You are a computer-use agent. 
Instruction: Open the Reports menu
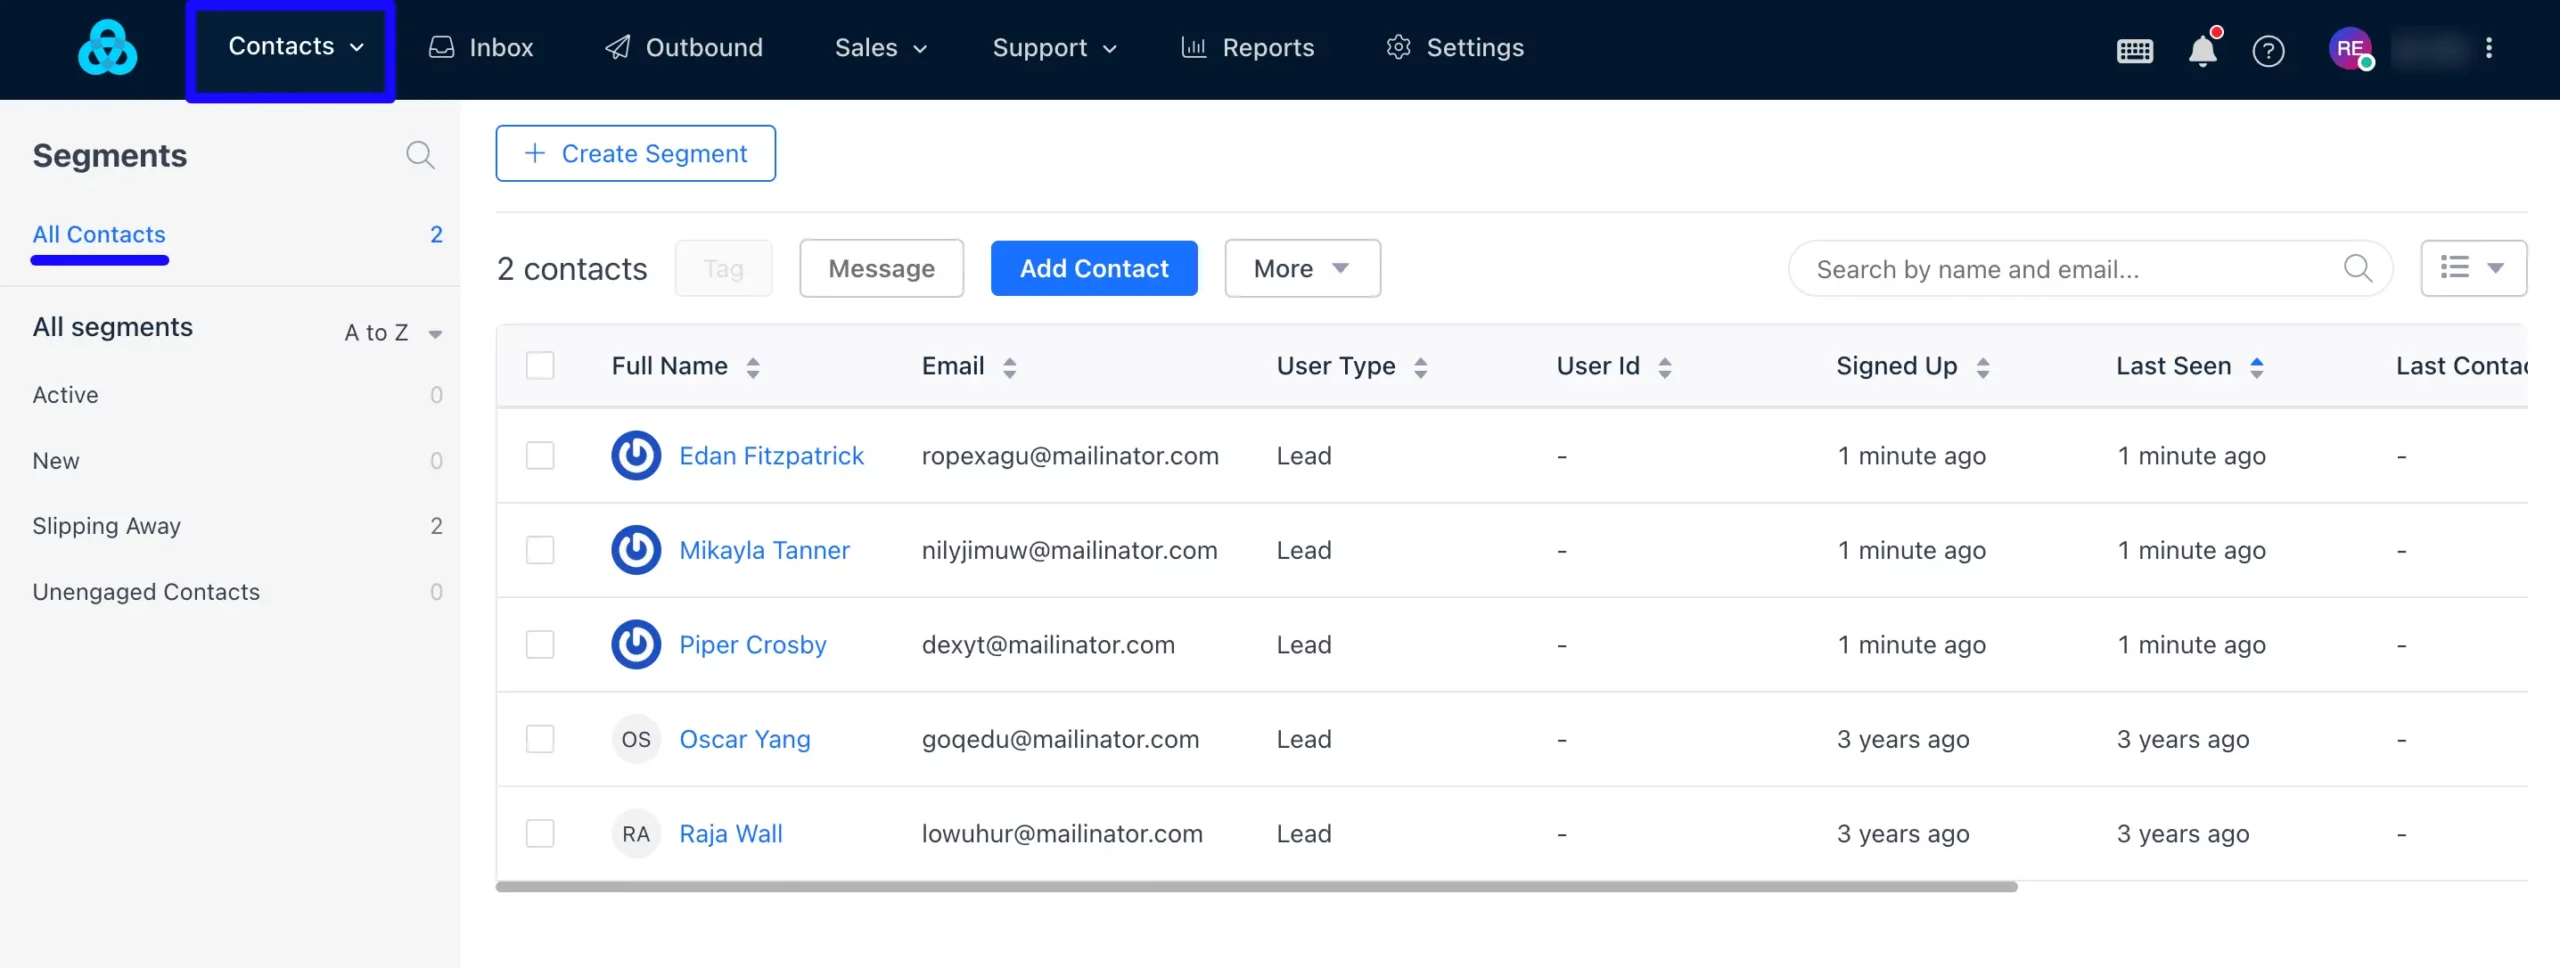click(x=1247, y=48)
